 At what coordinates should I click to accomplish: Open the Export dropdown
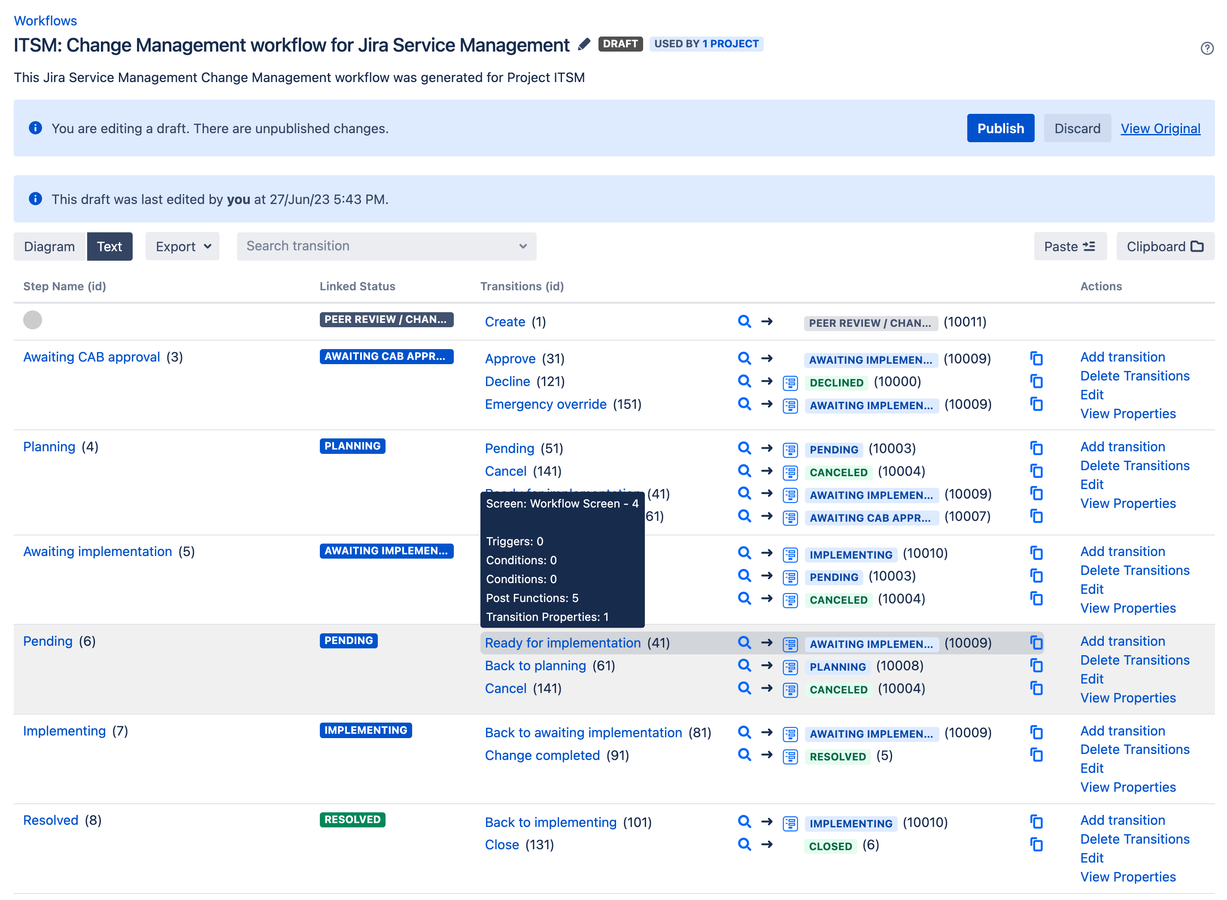pyautogui.click(x=182, y=246)
